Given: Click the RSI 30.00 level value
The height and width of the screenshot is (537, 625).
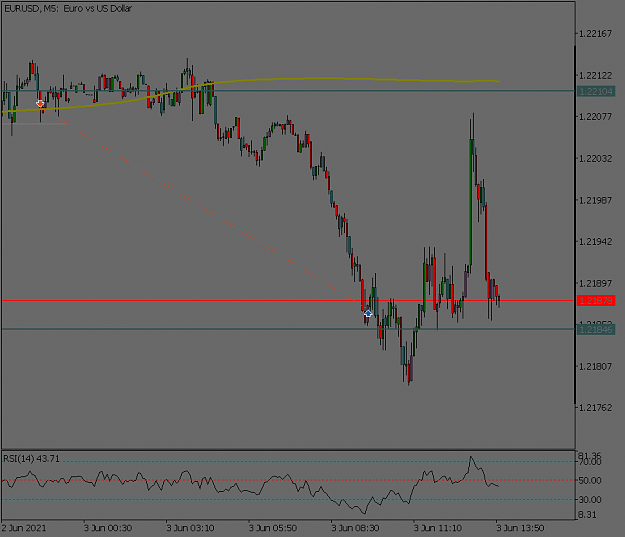Looking at the screenshot, I should point(590,500).
